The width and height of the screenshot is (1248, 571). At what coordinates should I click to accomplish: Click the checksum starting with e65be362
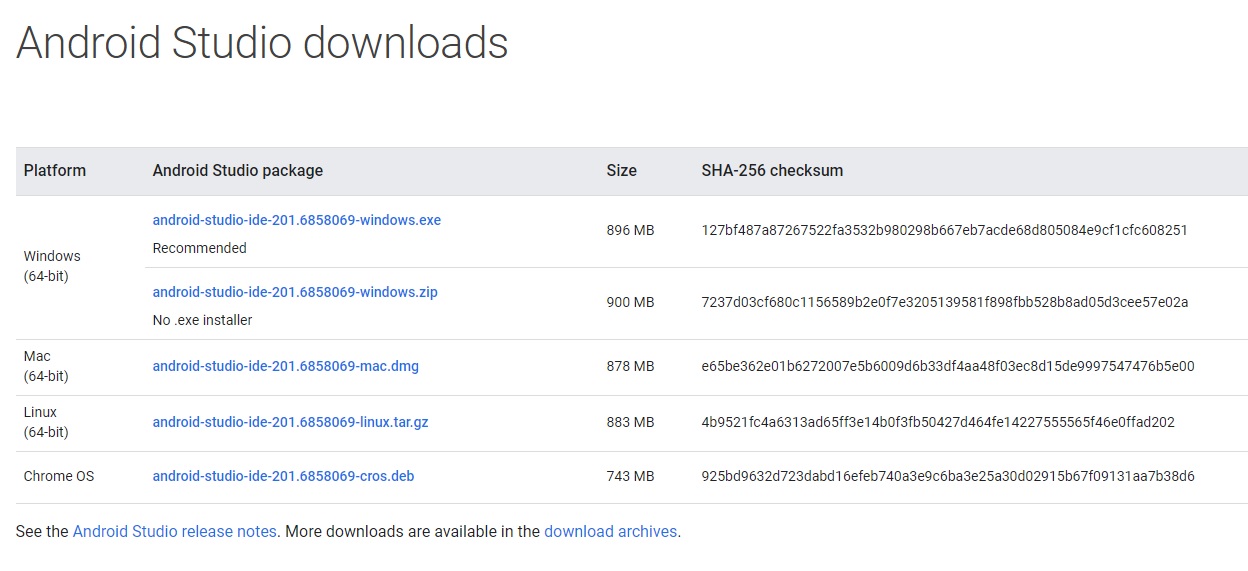point(948,366)
